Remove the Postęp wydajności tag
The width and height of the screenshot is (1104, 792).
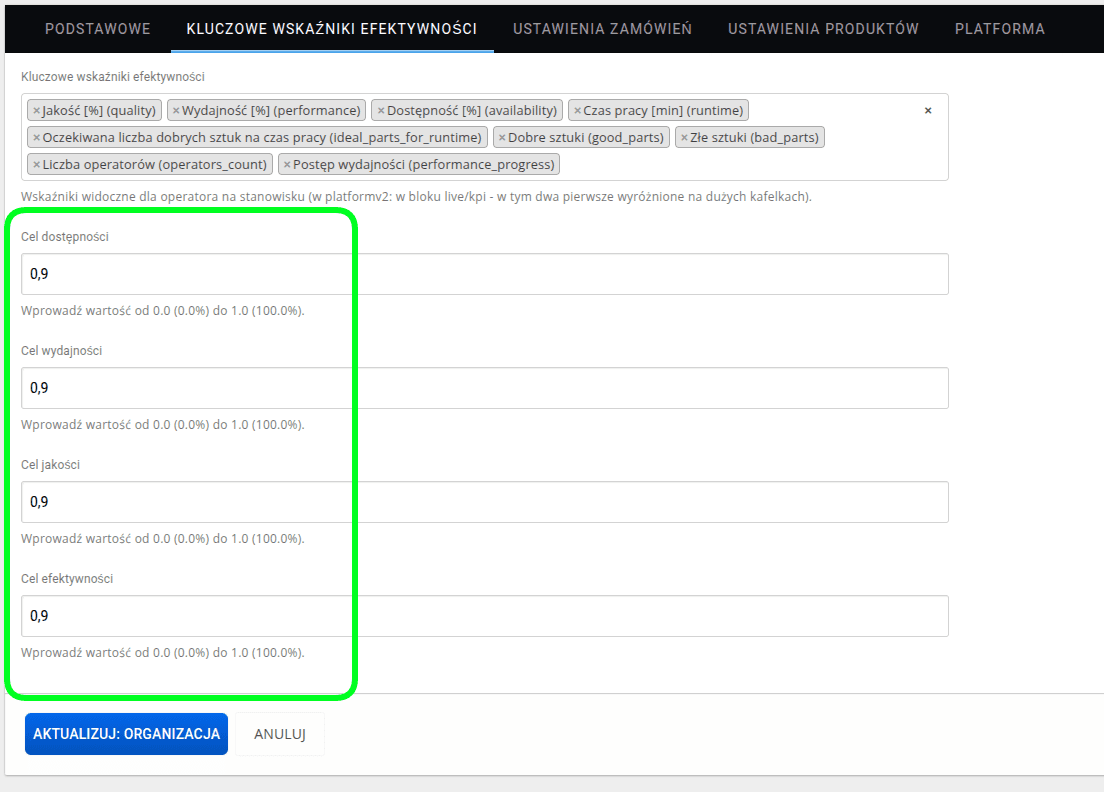[287, 165]
